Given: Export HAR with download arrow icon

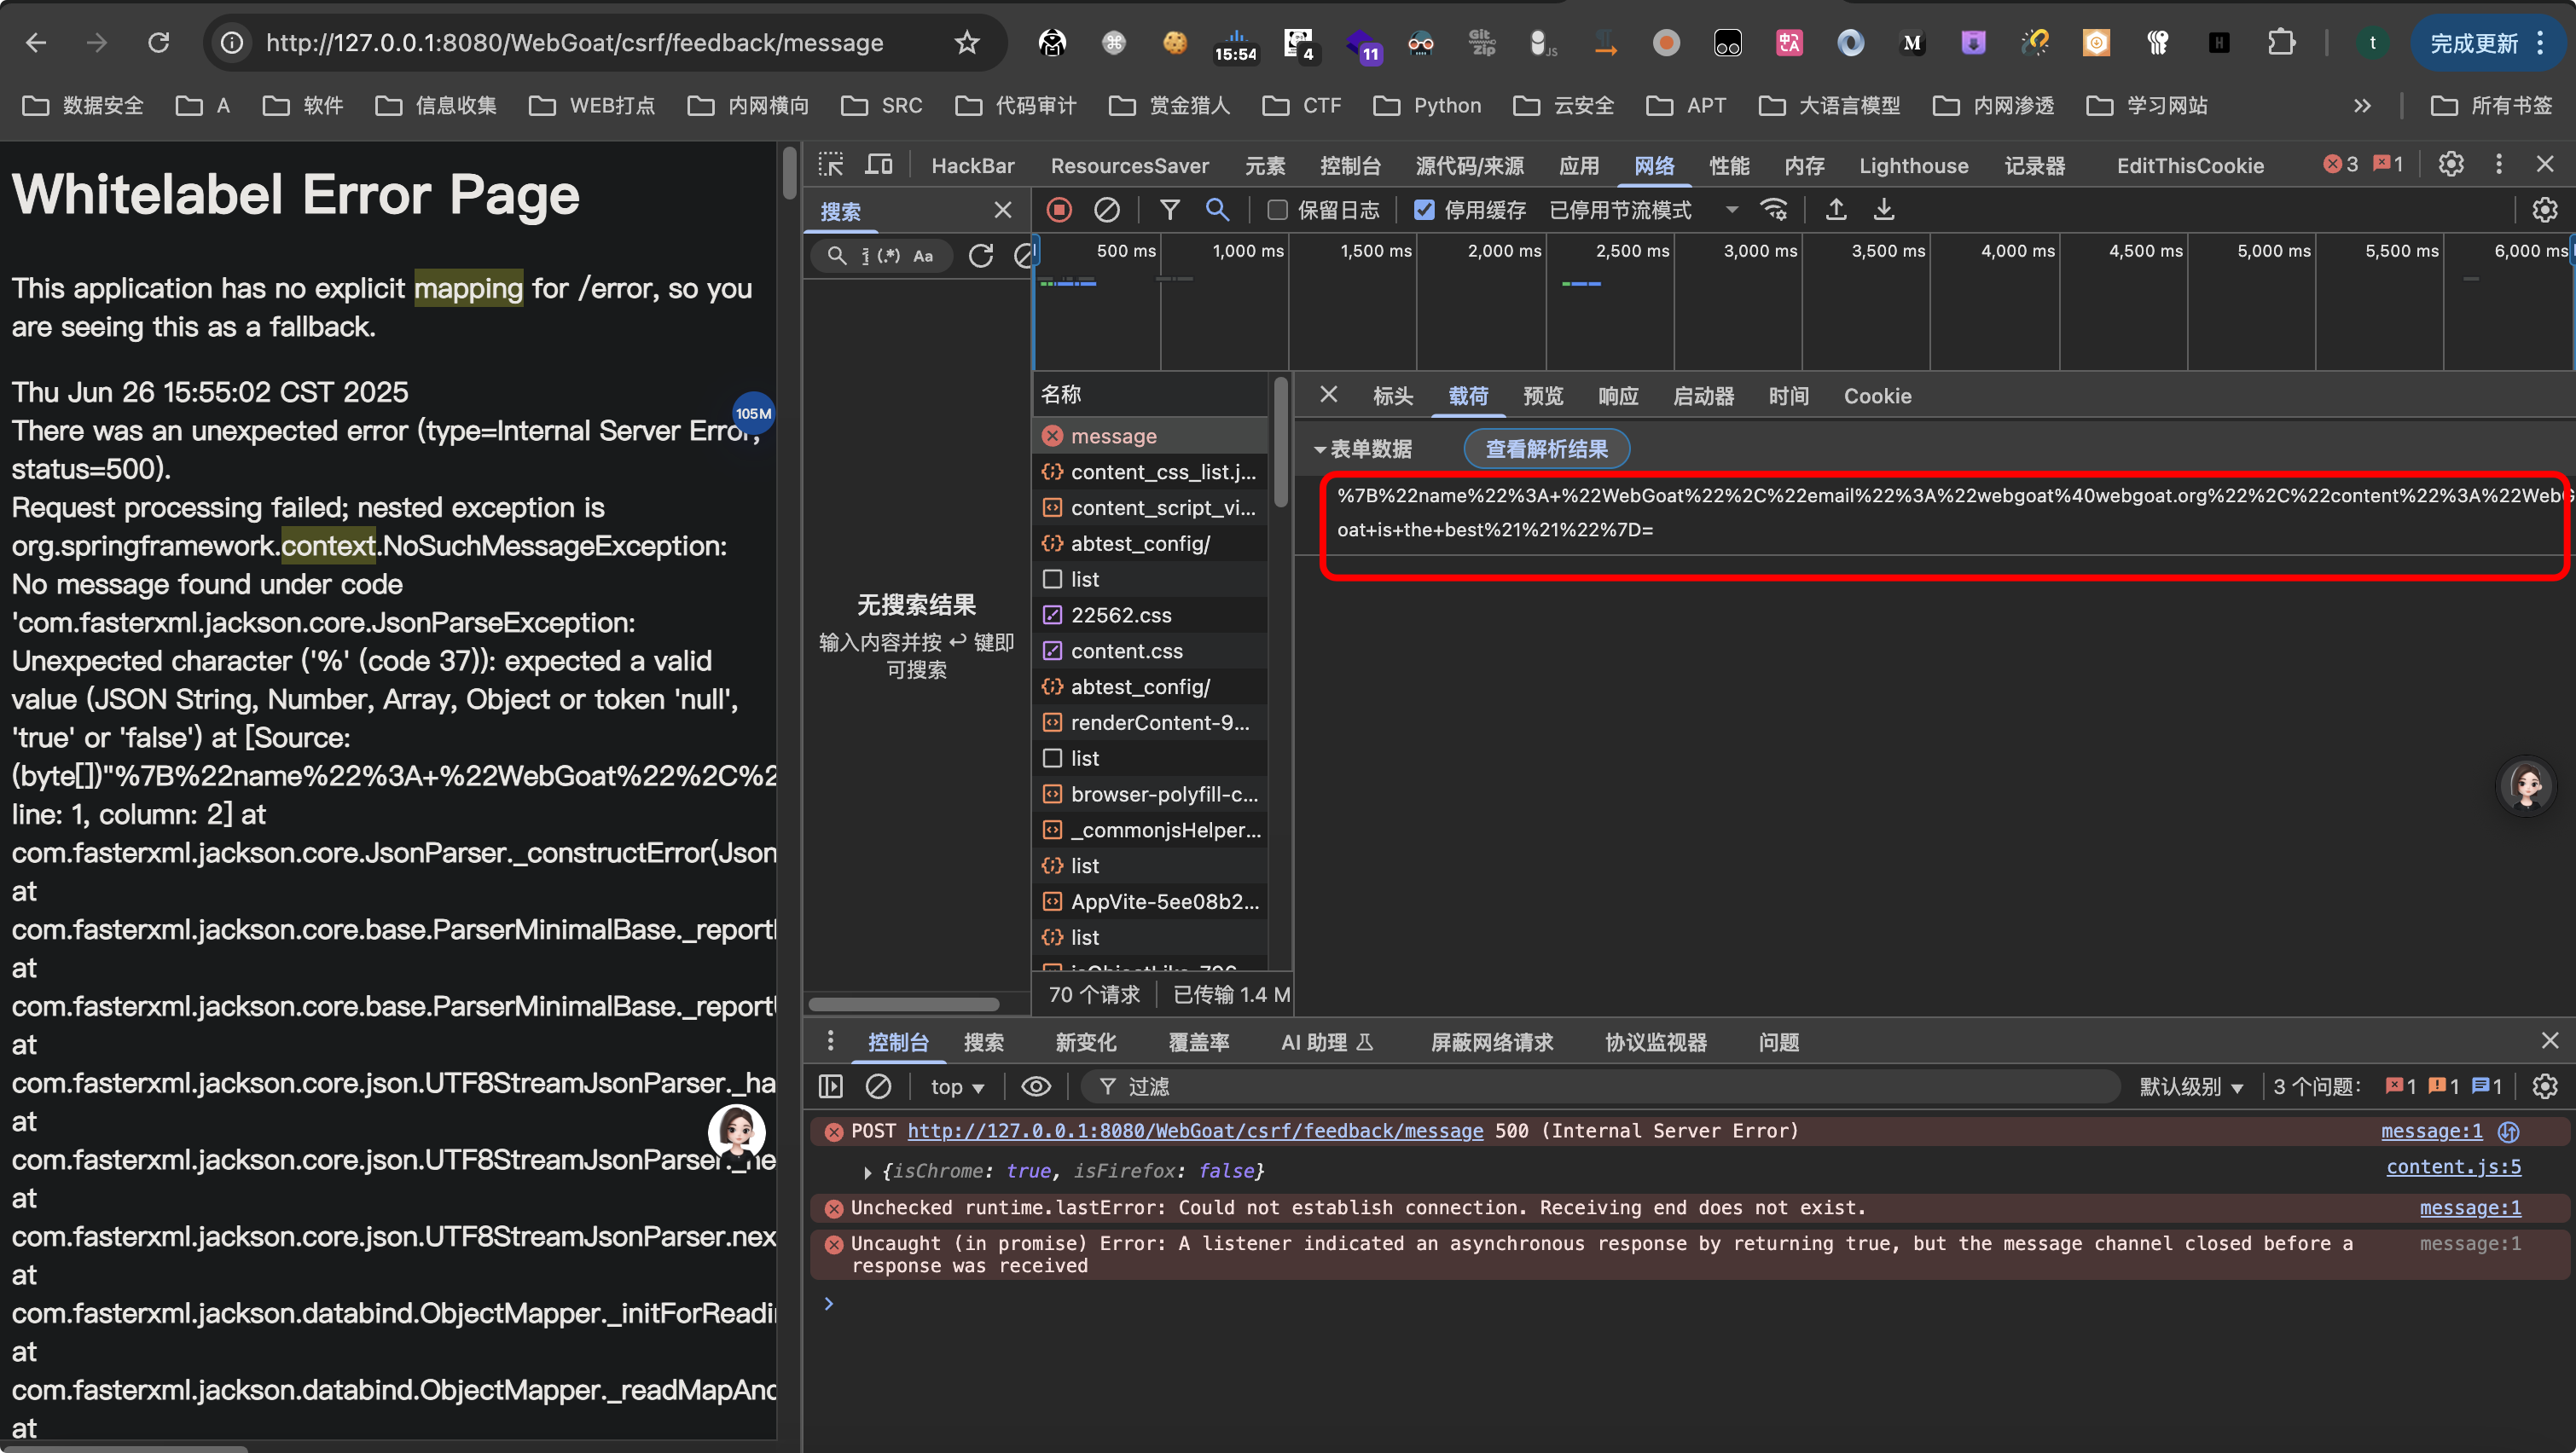Looking at the screenshot, I should coord(1884,210).
